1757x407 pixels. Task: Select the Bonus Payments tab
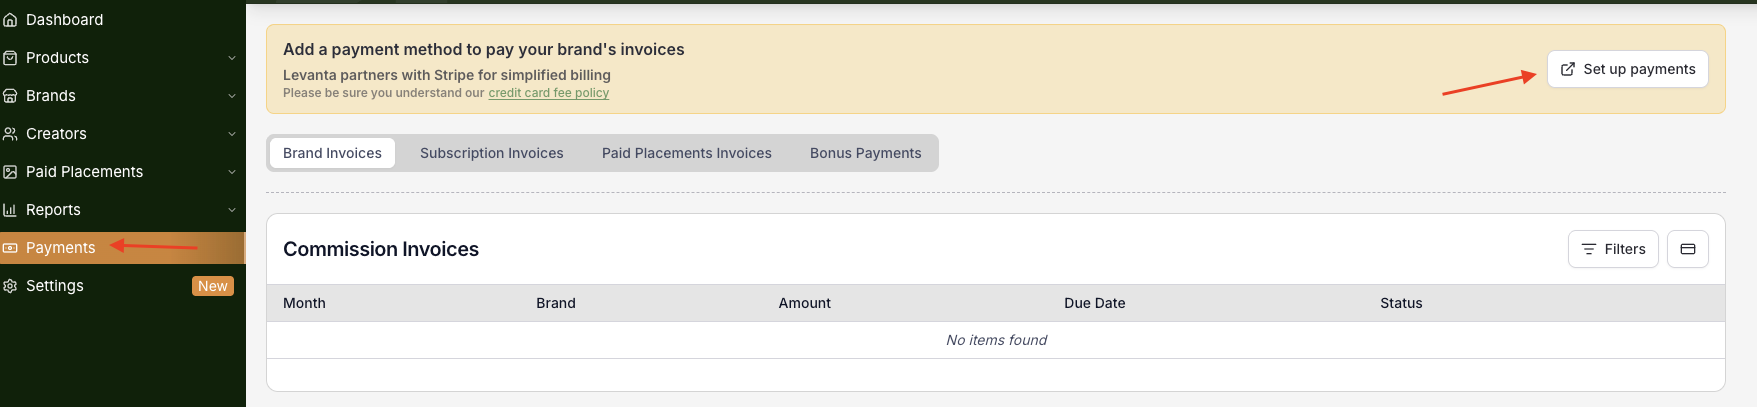(x=865, y=153)
